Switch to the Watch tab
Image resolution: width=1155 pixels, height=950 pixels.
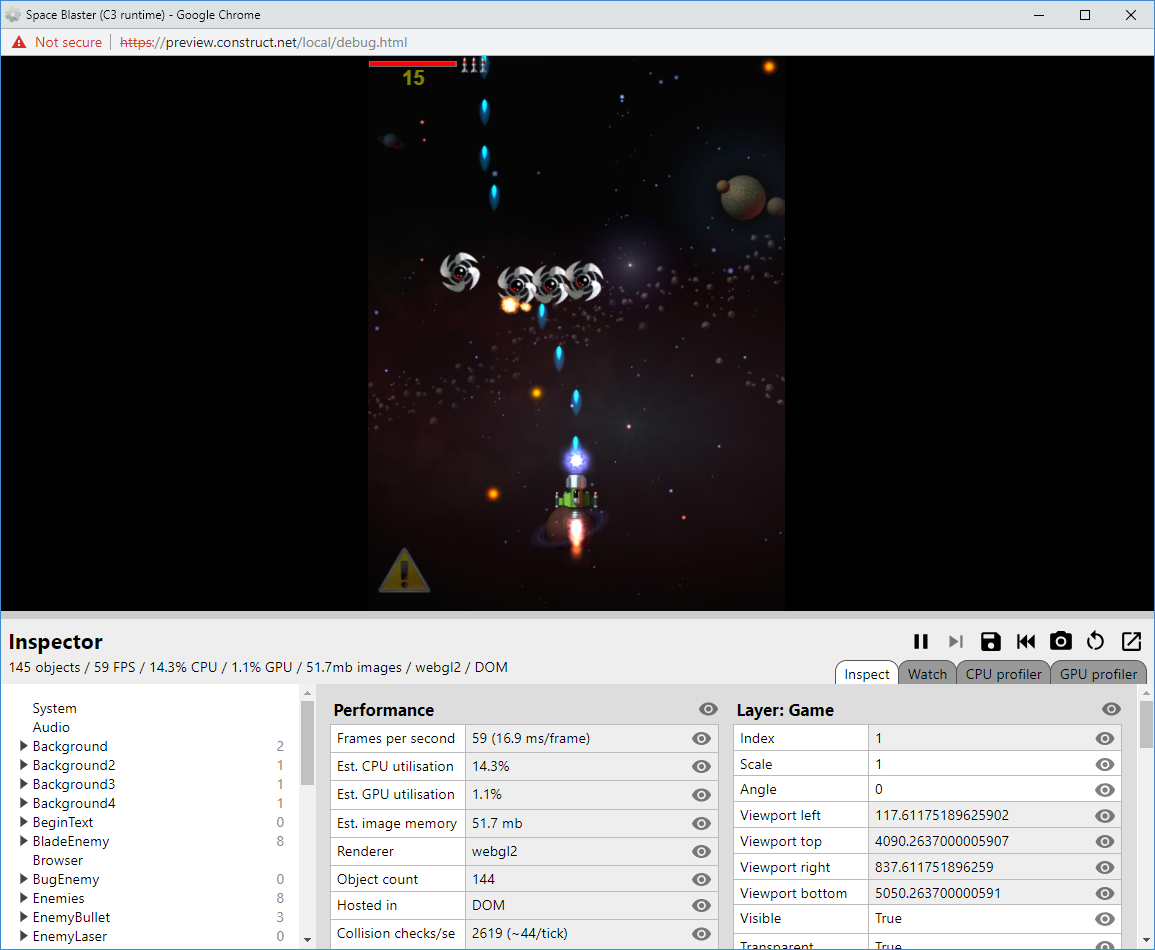[x=927, y=674]
